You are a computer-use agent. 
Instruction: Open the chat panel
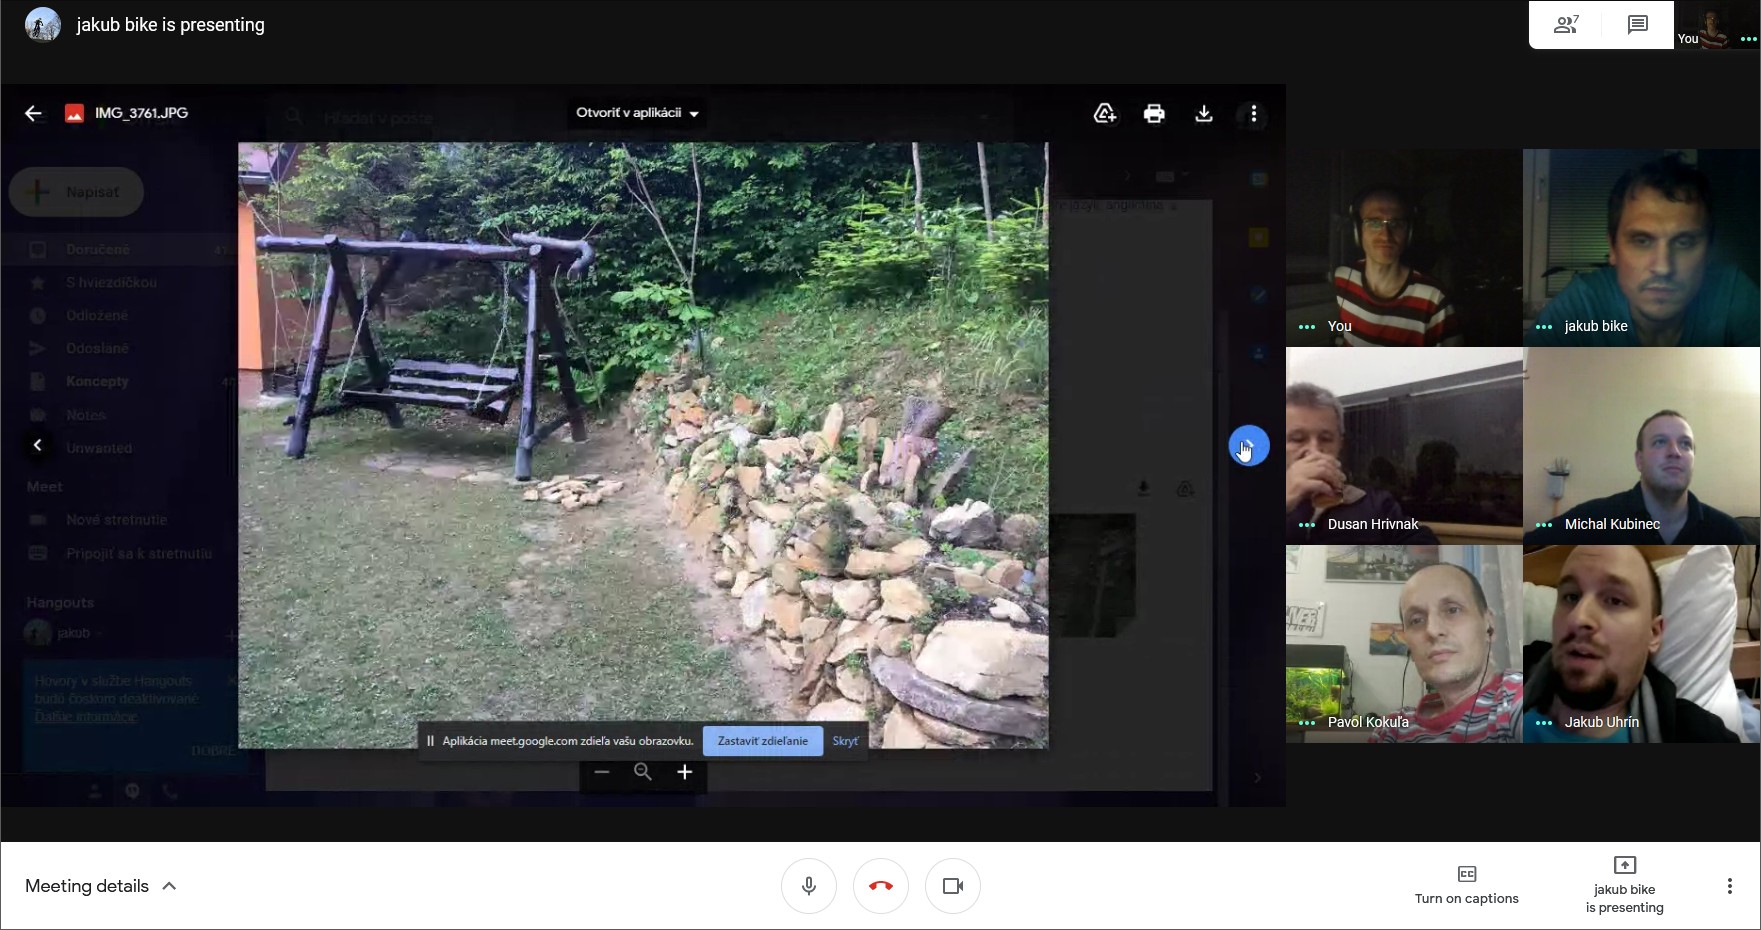click(1637, 25)
